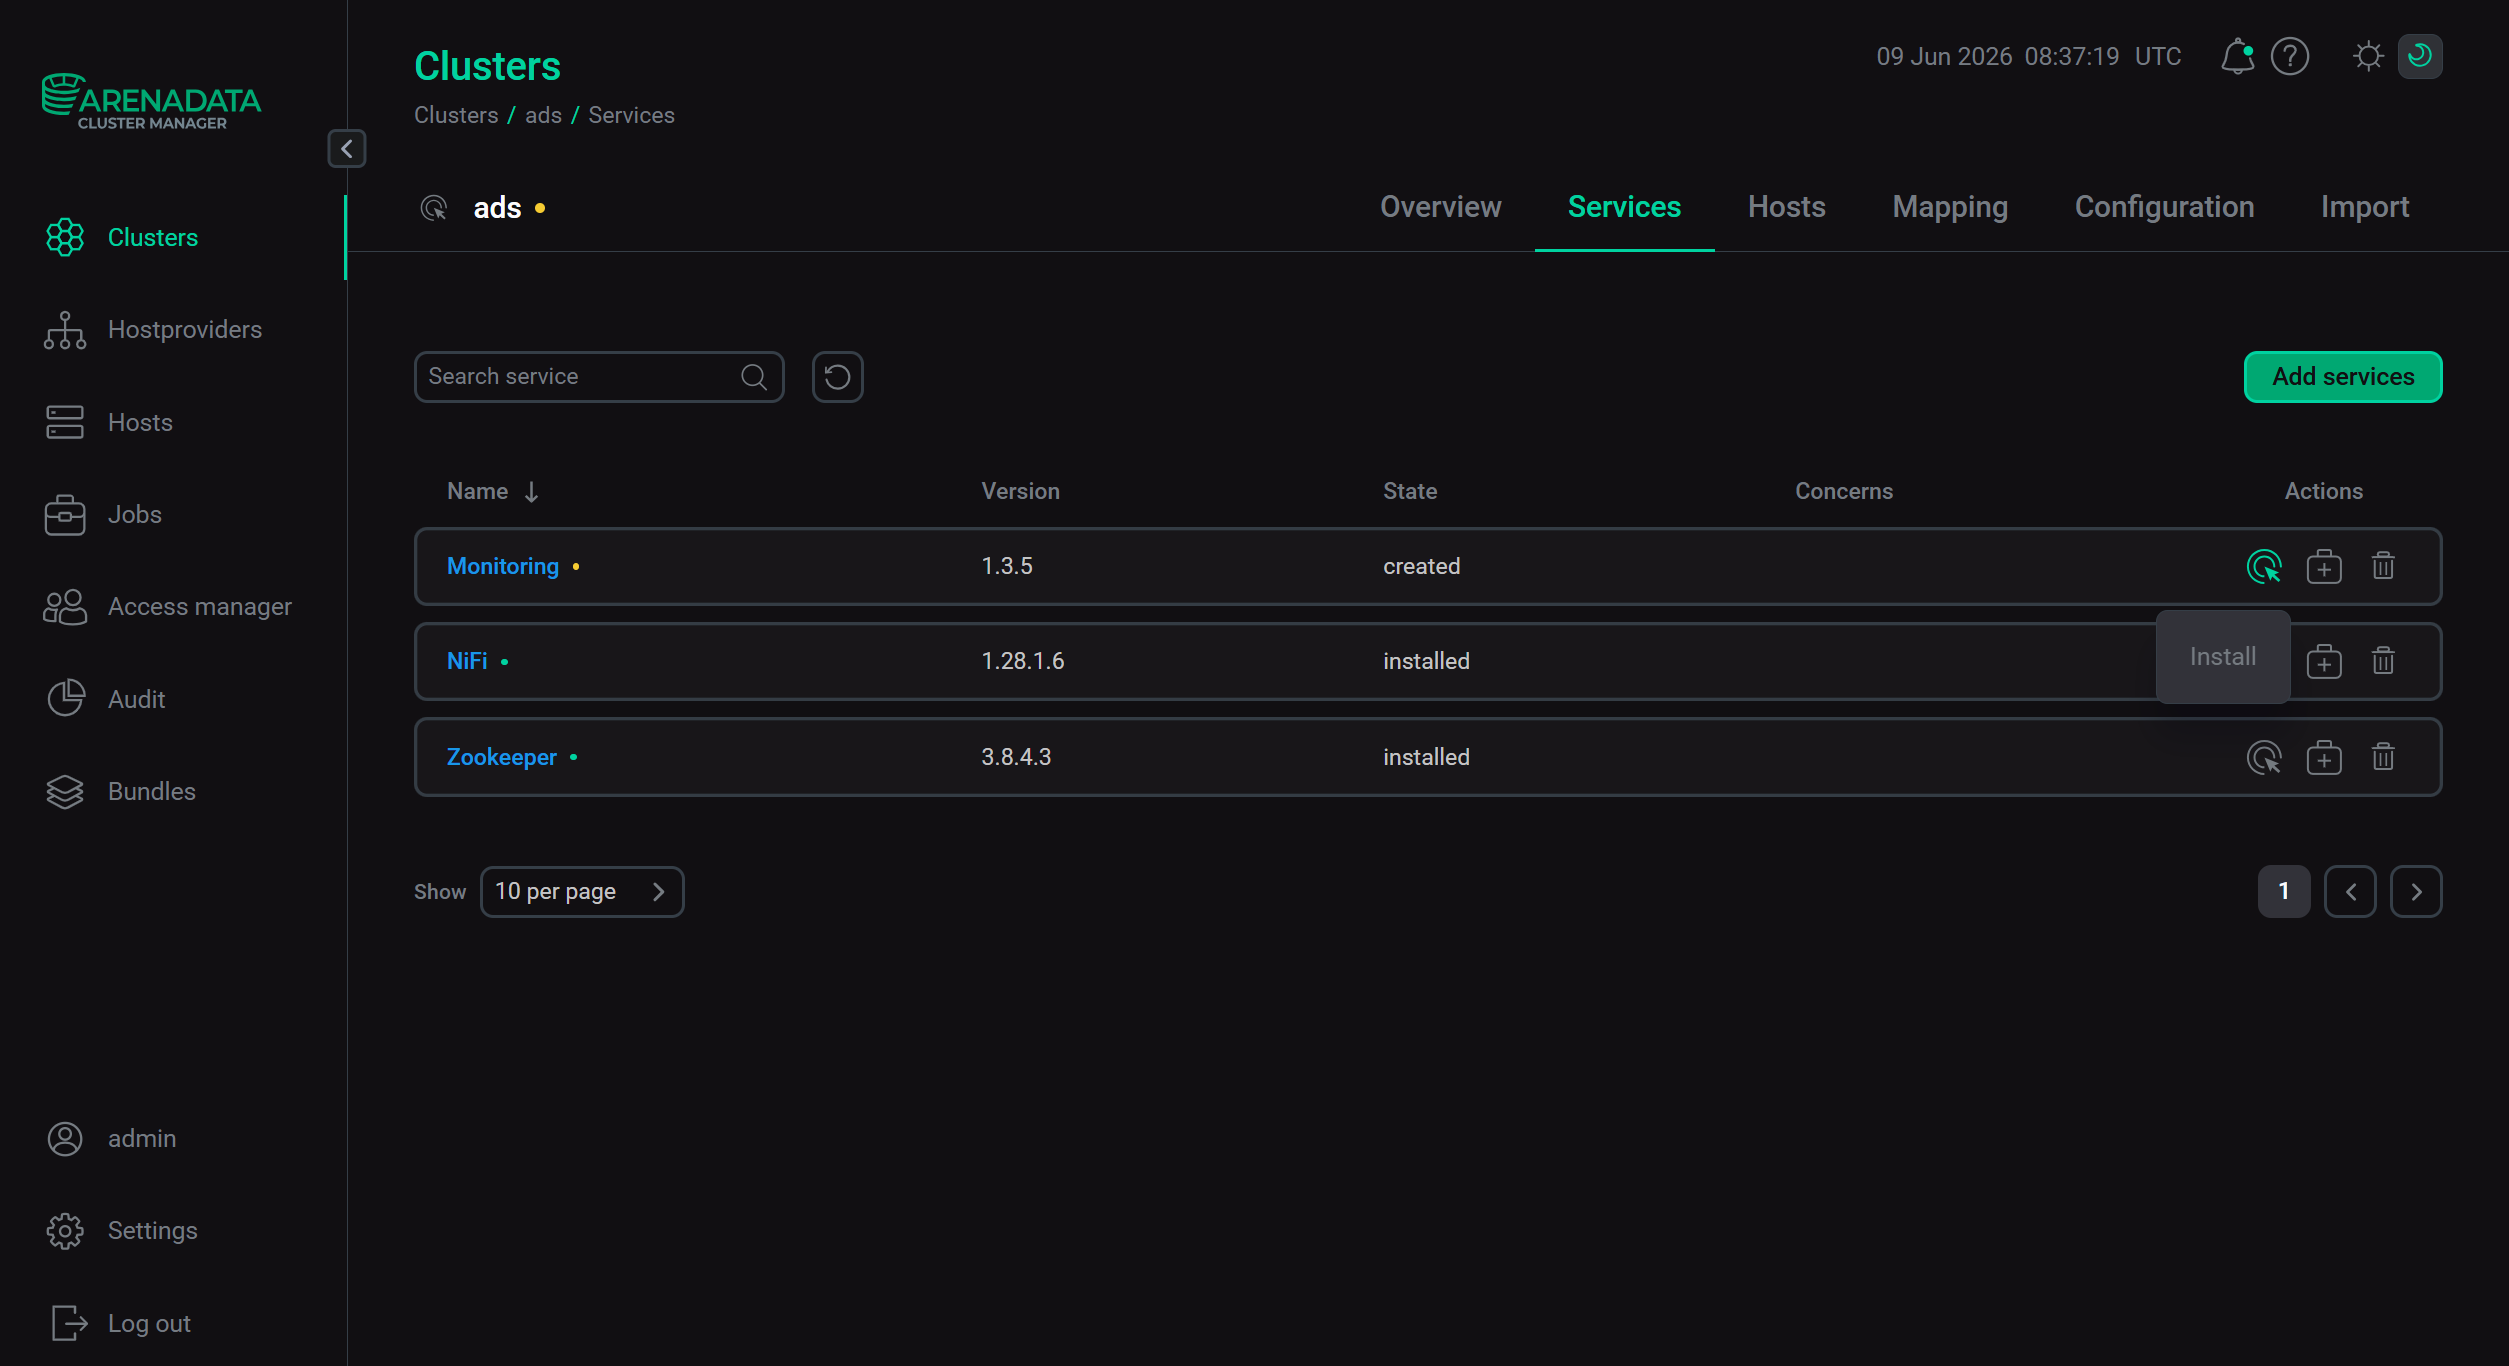Open cluster actions icon next to ads
2509x1366 pixels.
[433, 208]
